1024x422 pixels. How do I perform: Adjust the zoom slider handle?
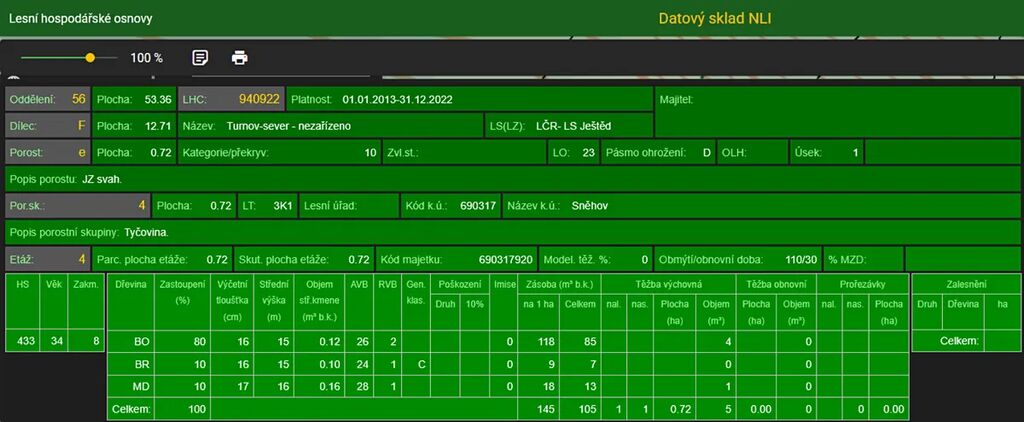(90, 58)
